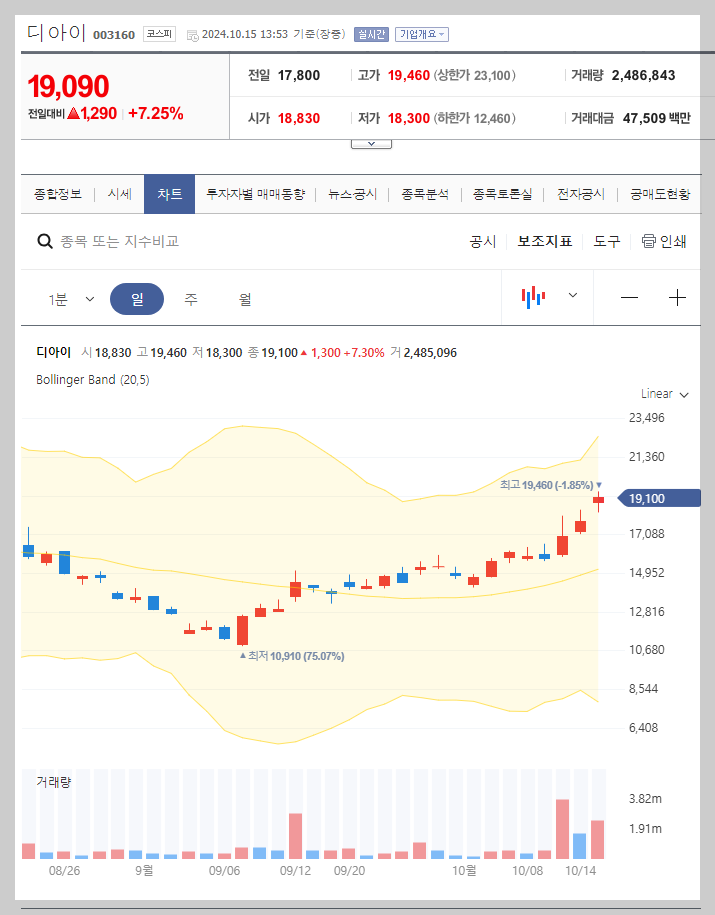Click the 공시 link

click(x=482, y=240)
